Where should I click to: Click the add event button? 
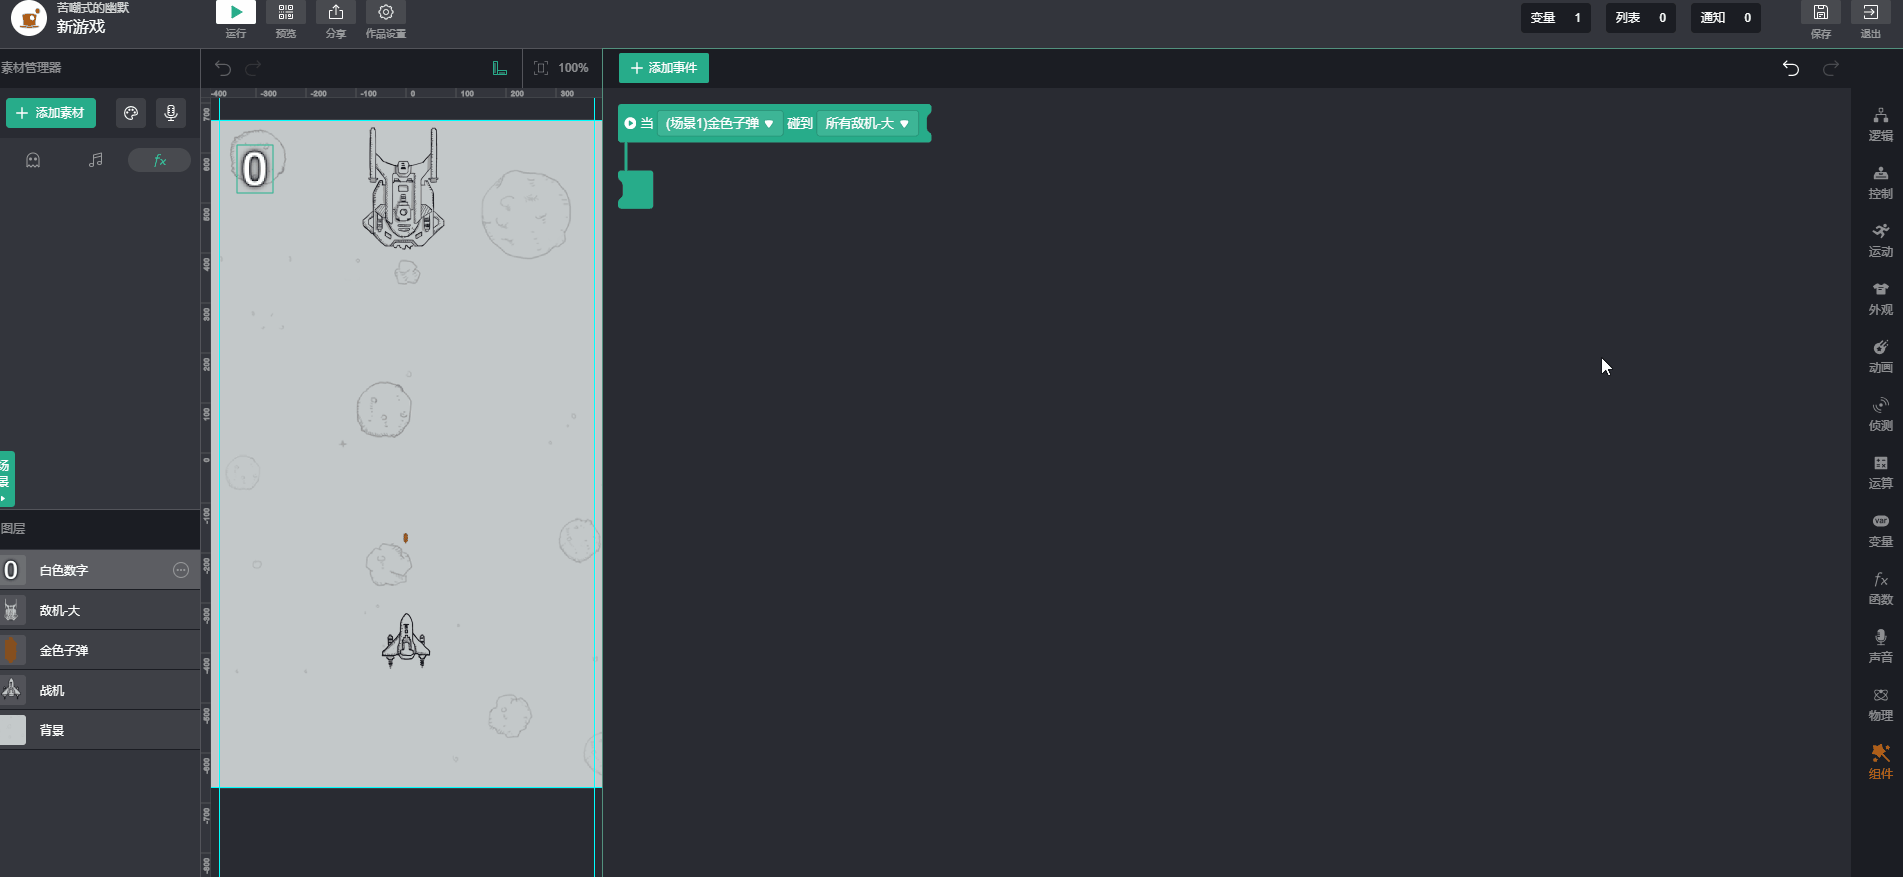coord(664,68)
